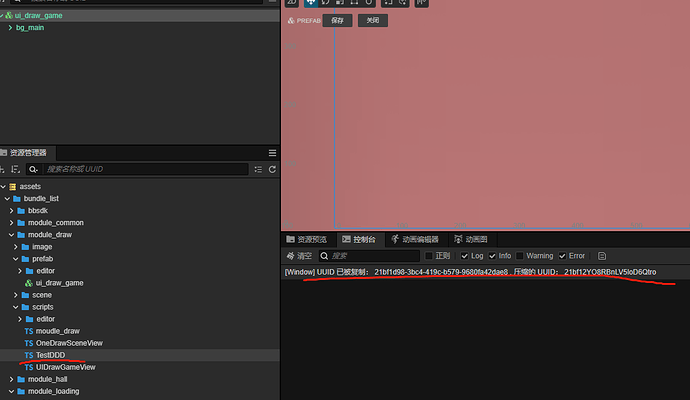Switch to the 控制台 console tab
The height and width of the screenshot is (400, 690).
coord(359,239)
